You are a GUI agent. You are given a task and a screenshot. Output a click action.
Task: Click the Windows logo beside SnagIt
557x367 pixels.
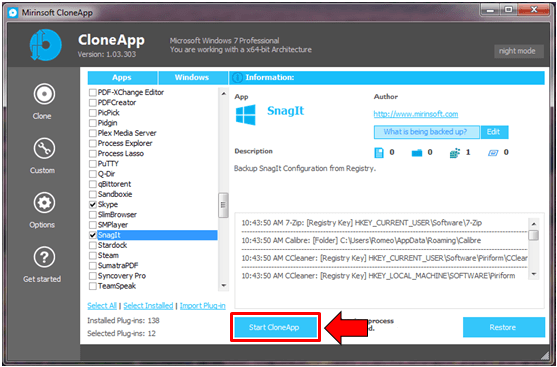(x=245, y=114)
